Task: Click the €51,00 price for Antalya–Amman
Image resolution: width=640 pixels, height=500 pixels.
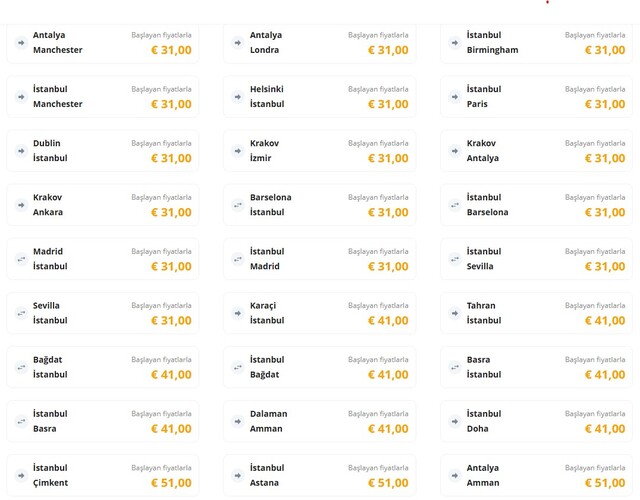Action: pyautogui.click(x=605, y=483)
